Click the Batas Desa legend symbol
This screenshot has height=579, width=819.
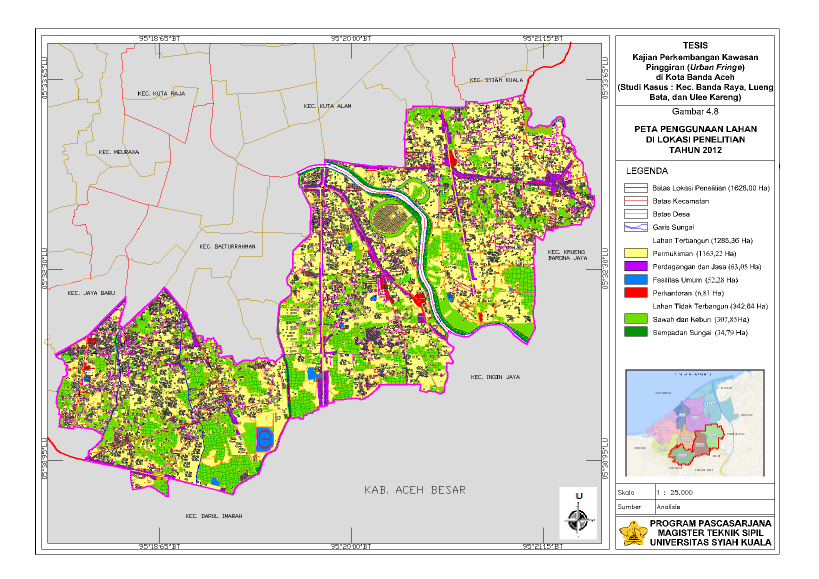[x=636, y=214]
